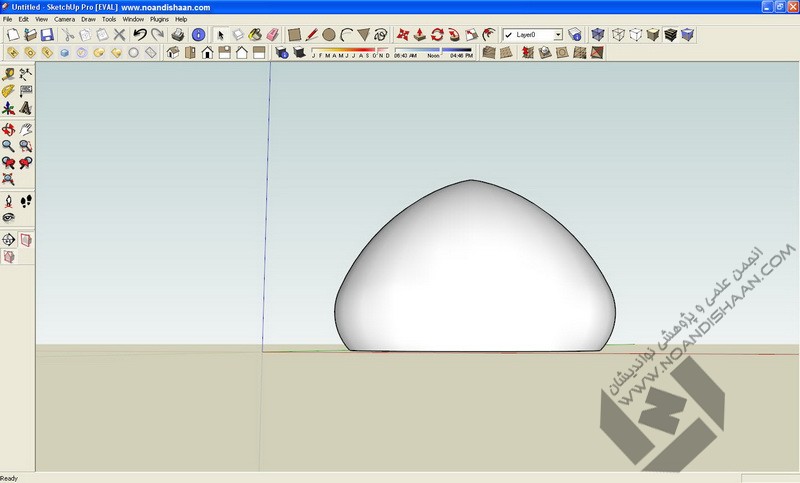Choose the Orbit camera tool

[9, 129]
